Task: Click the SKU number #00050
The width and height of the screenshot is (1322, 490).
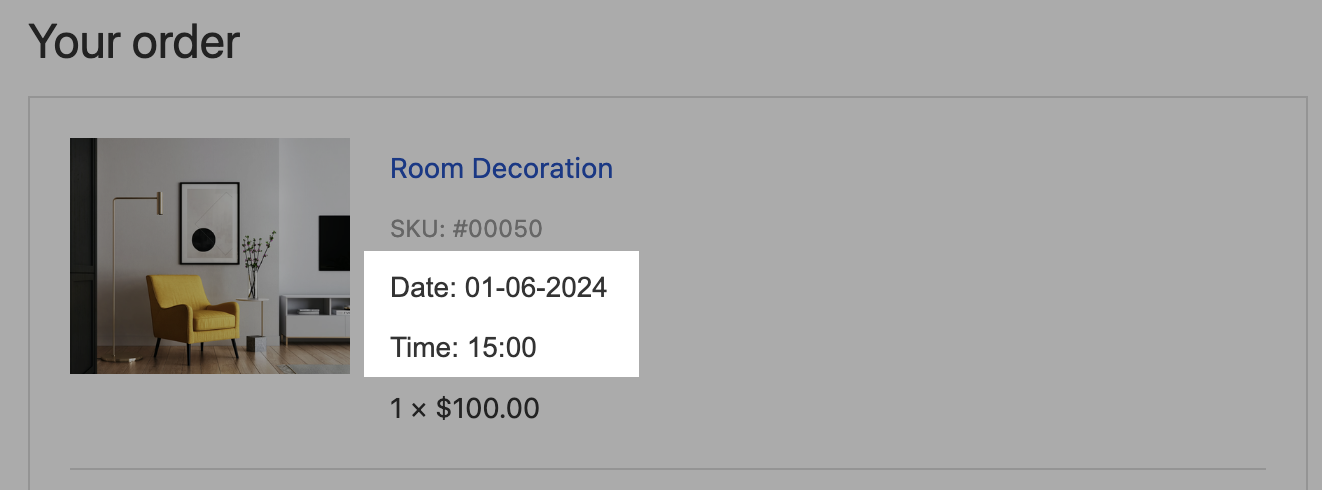Action: click(x=497, y=229)
